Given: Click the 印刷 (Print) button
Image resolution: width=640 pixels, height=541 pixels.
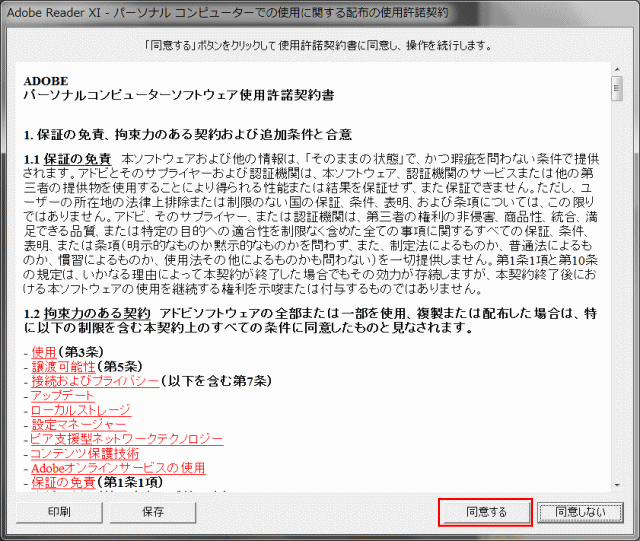Looking at the screenshot, I should pos(59,512).
